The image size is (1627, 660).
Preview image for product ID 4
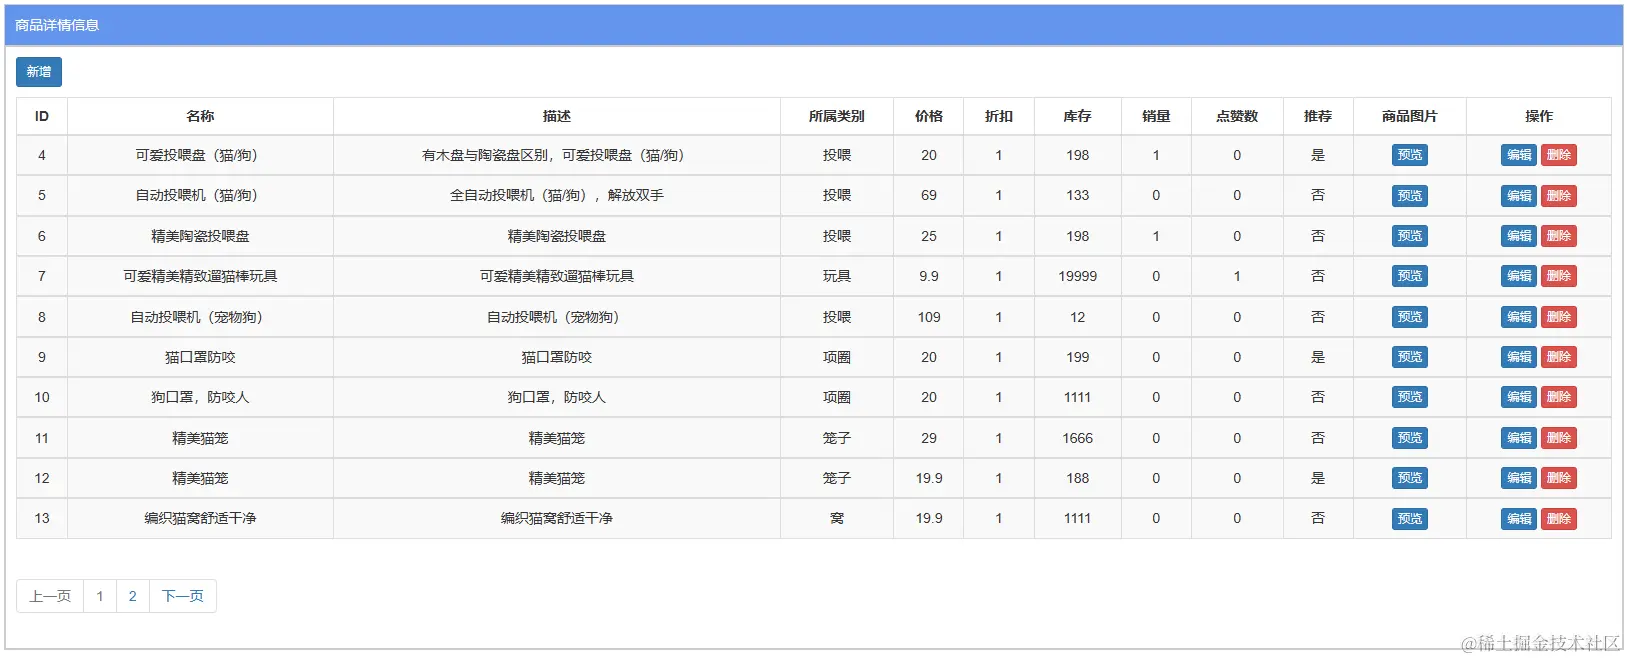click(x=1409, y=155)
